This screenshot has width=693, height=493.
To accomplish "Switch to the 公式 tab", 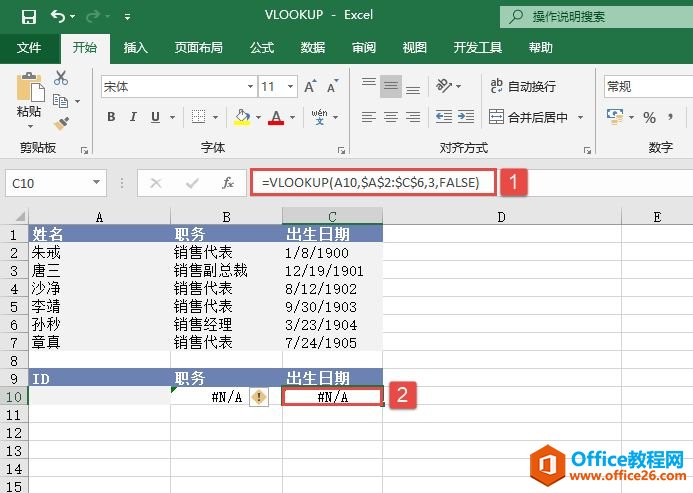I will [262, 48].
